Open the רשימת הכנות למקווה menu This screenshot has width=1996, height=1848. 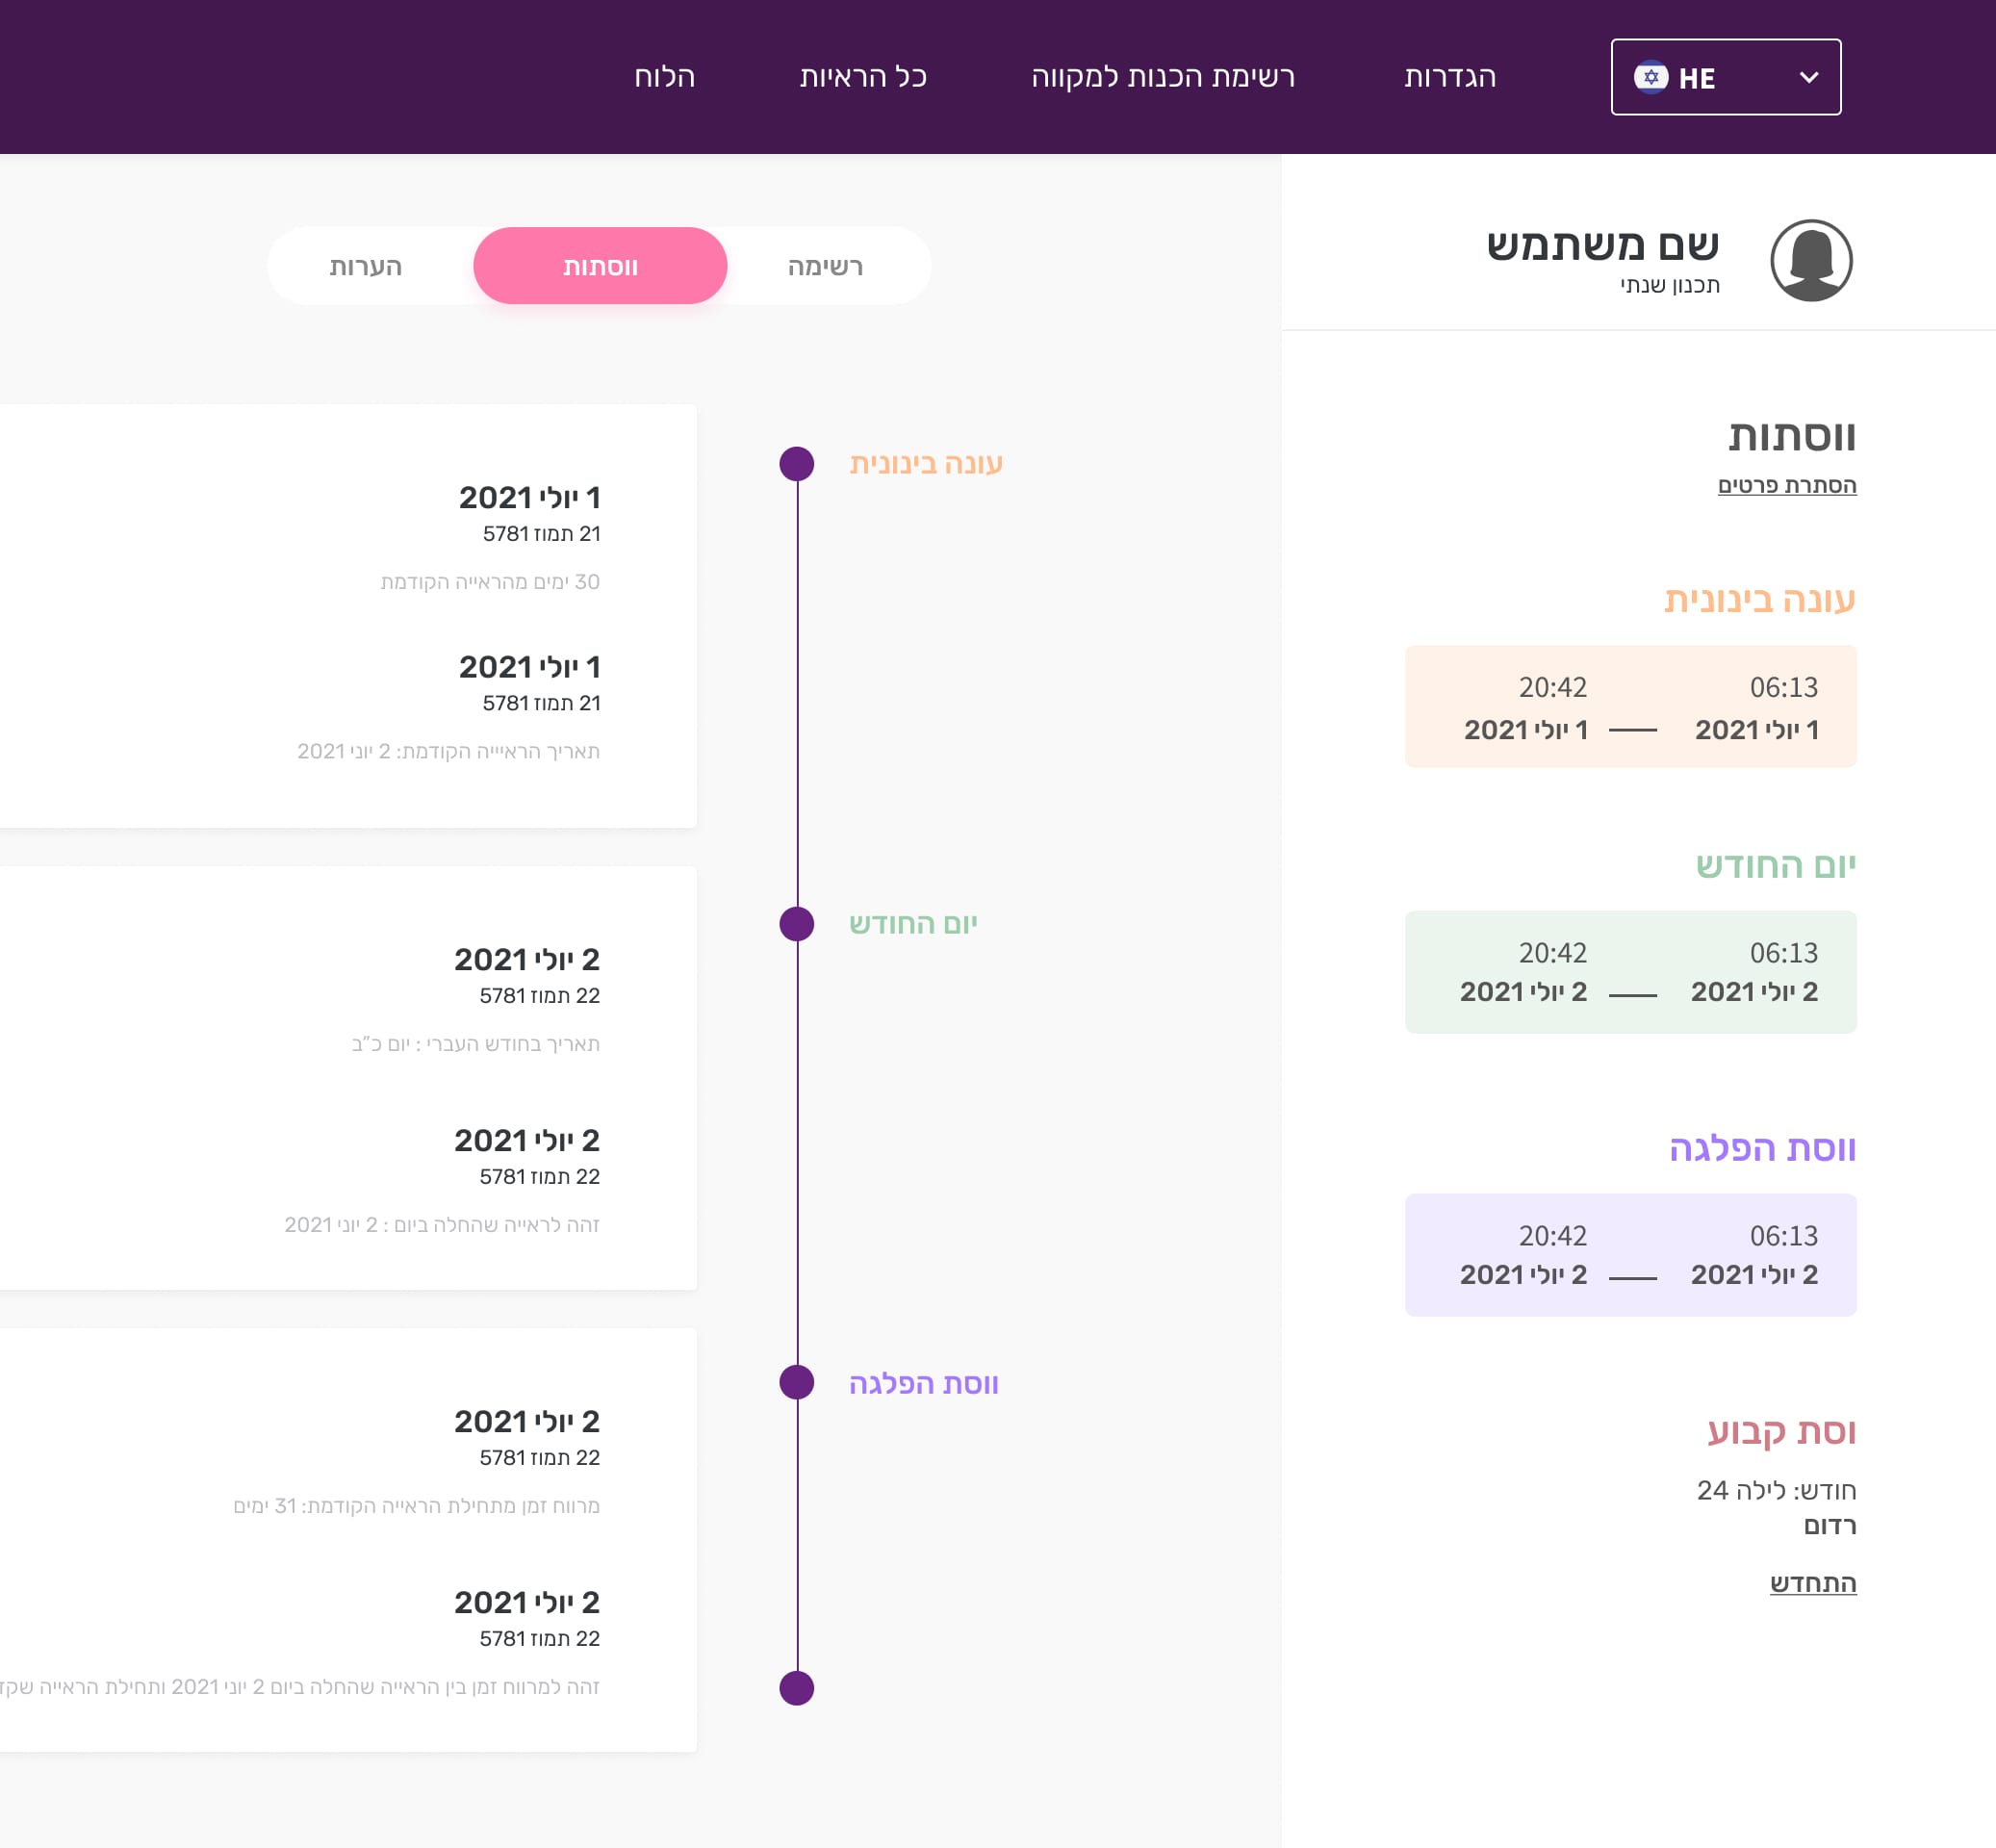pyautogui.click(x=1163, y=77)
